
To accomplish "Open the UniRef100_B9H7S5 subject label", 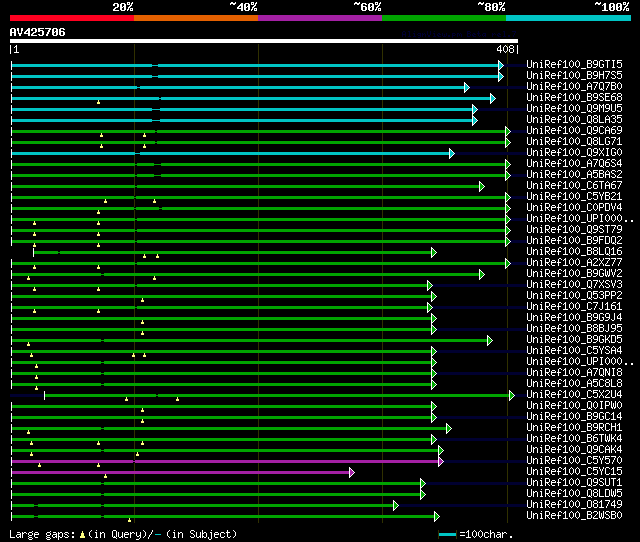I will tap(574, 76).
